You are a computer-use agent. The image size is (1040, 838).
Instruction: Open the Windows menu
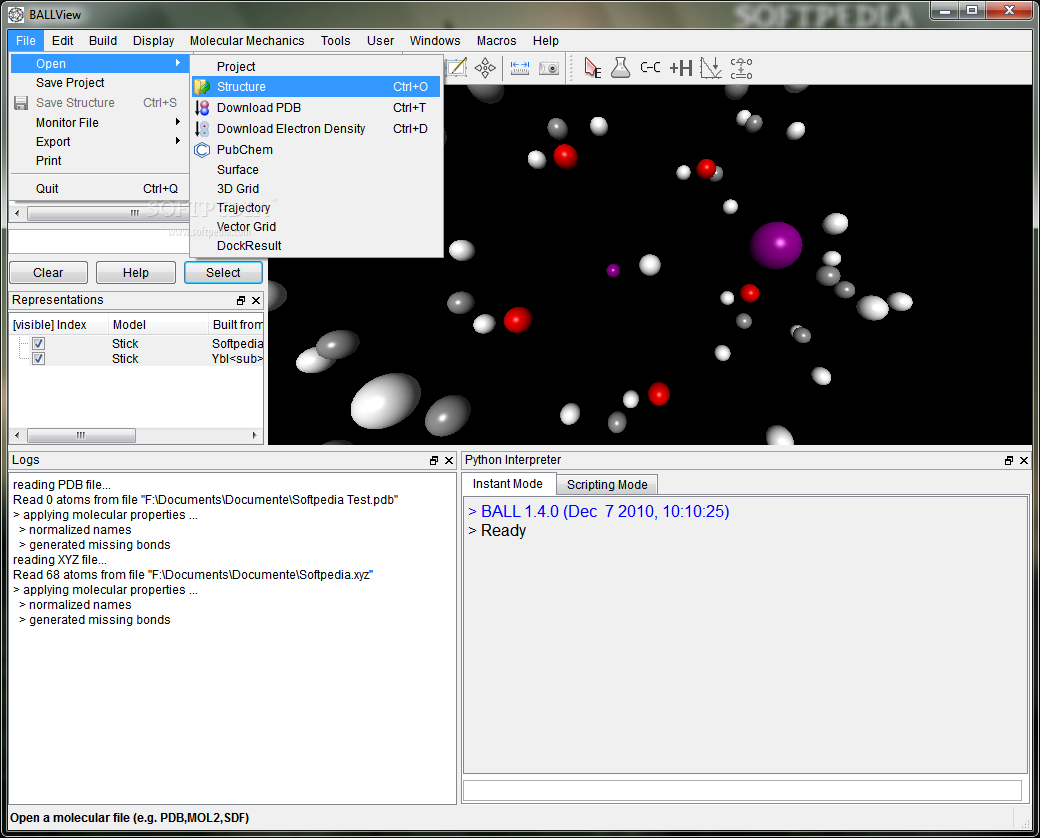pyautogui.click(x=435, y=40)
